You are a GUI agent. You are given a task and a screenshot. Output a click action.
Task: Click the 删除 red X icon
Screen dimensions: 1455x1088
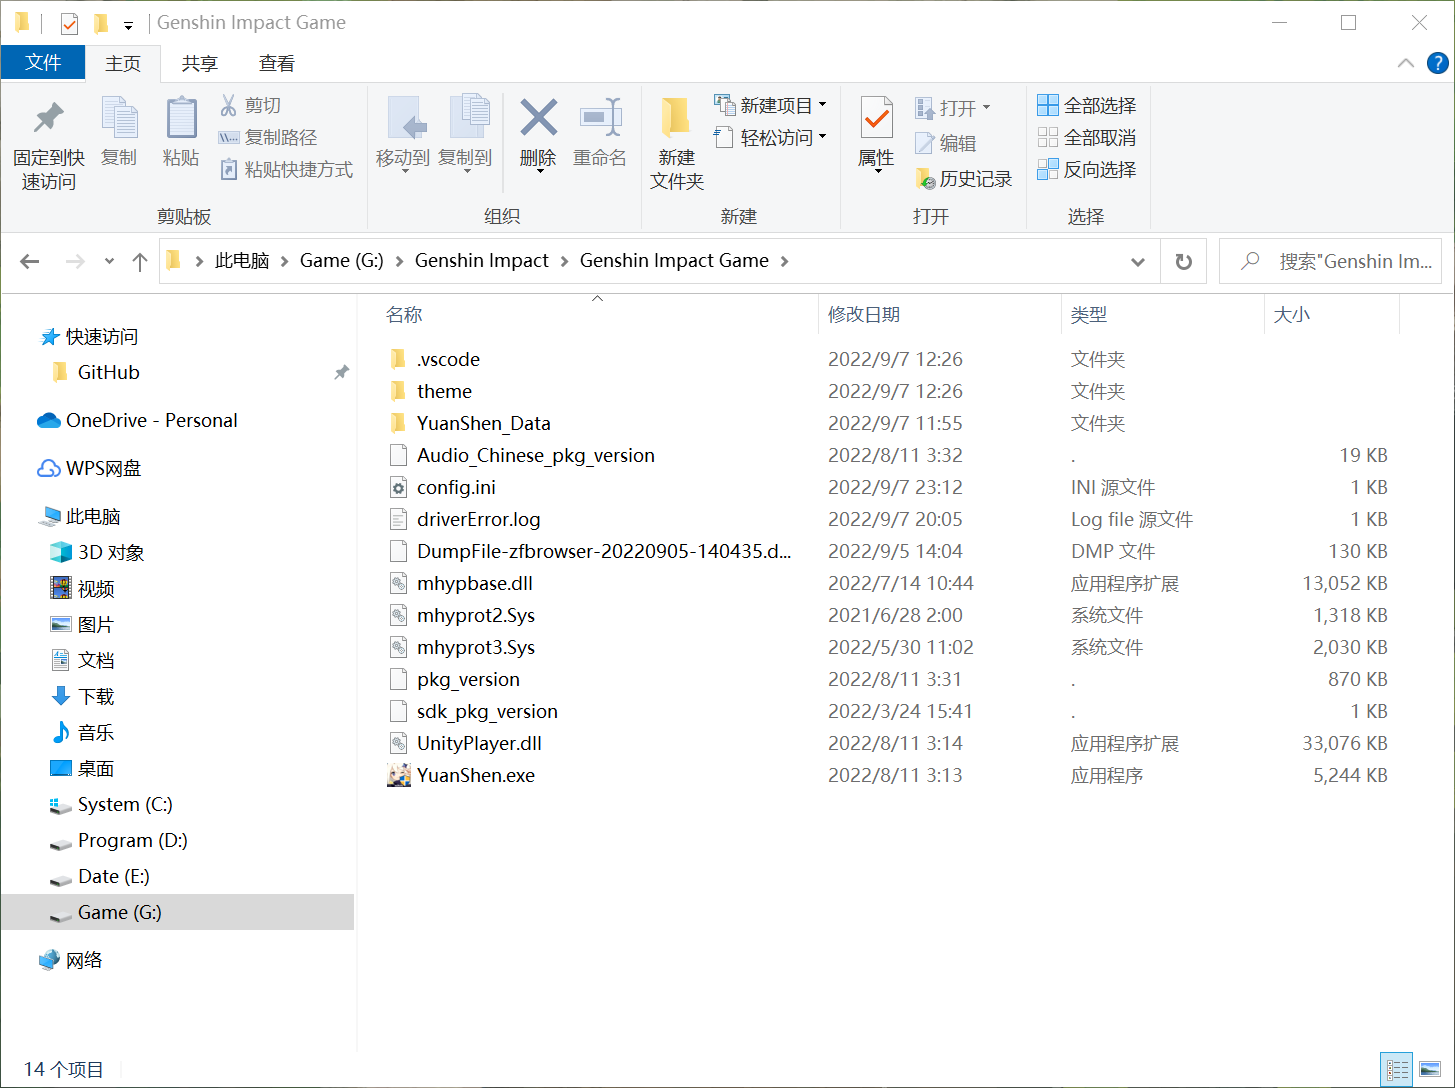click(539, 118)
